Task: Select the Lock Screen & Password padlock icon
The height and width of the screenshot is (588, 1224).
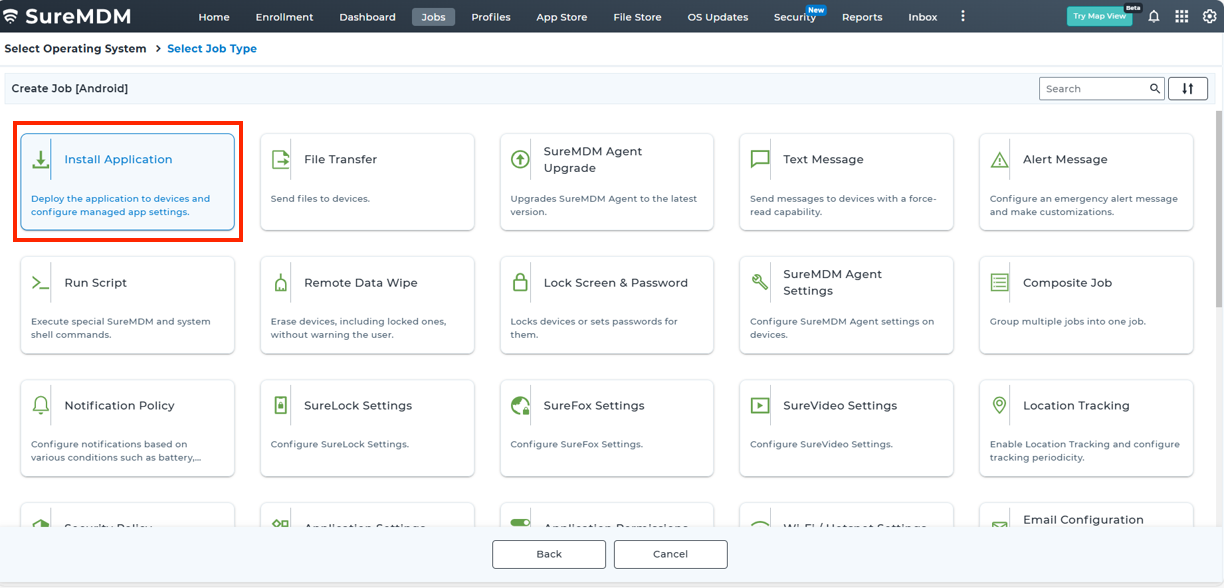Action: click(520, 283)
